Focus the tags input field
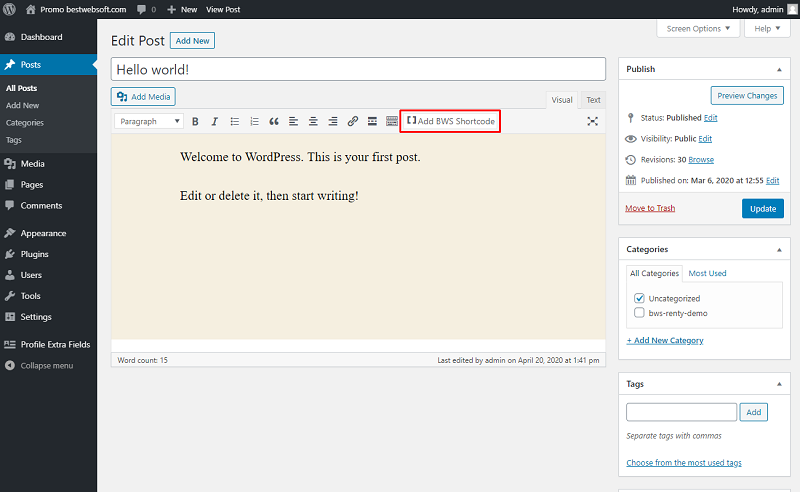Image resolution: width=800 pixels, height=492 pixels. 682,412
